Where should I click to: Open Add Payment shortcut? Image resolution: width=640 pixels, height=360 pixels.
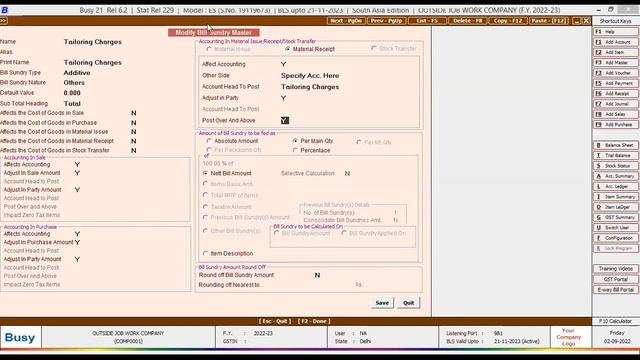coord(616,83)
